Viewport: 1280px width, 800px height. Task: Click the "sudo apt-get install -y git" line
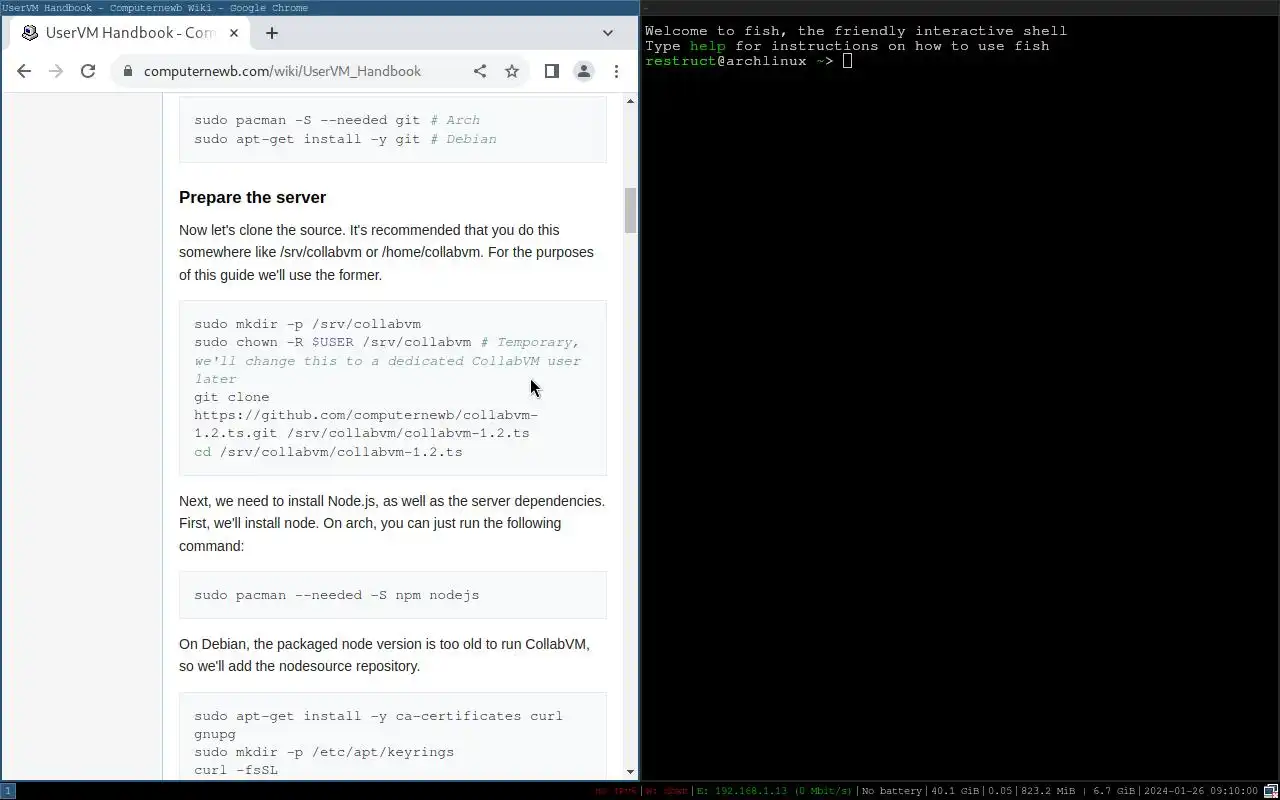pos(345,139)
